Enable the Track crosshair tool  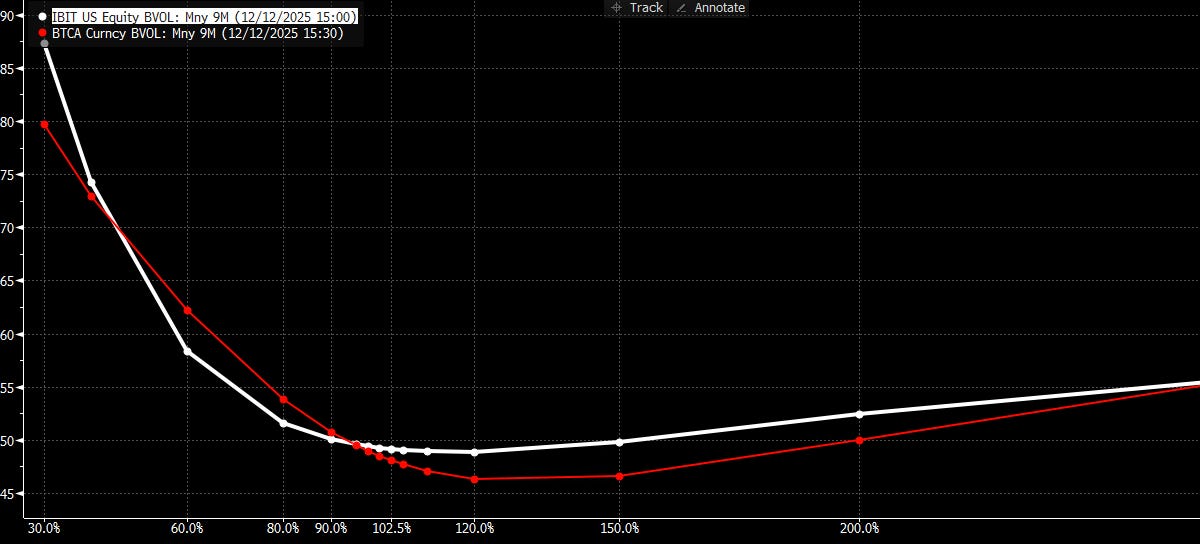636,7
